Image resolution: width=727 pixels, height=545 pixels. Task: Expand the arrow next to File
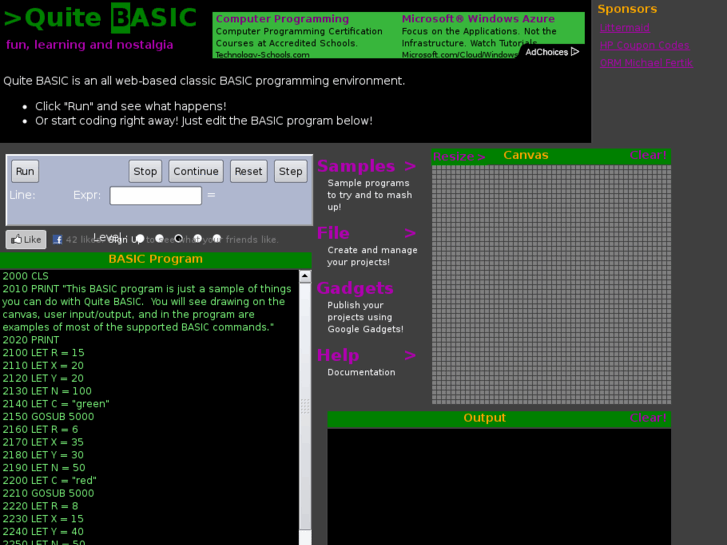click(x=410, y=233)
